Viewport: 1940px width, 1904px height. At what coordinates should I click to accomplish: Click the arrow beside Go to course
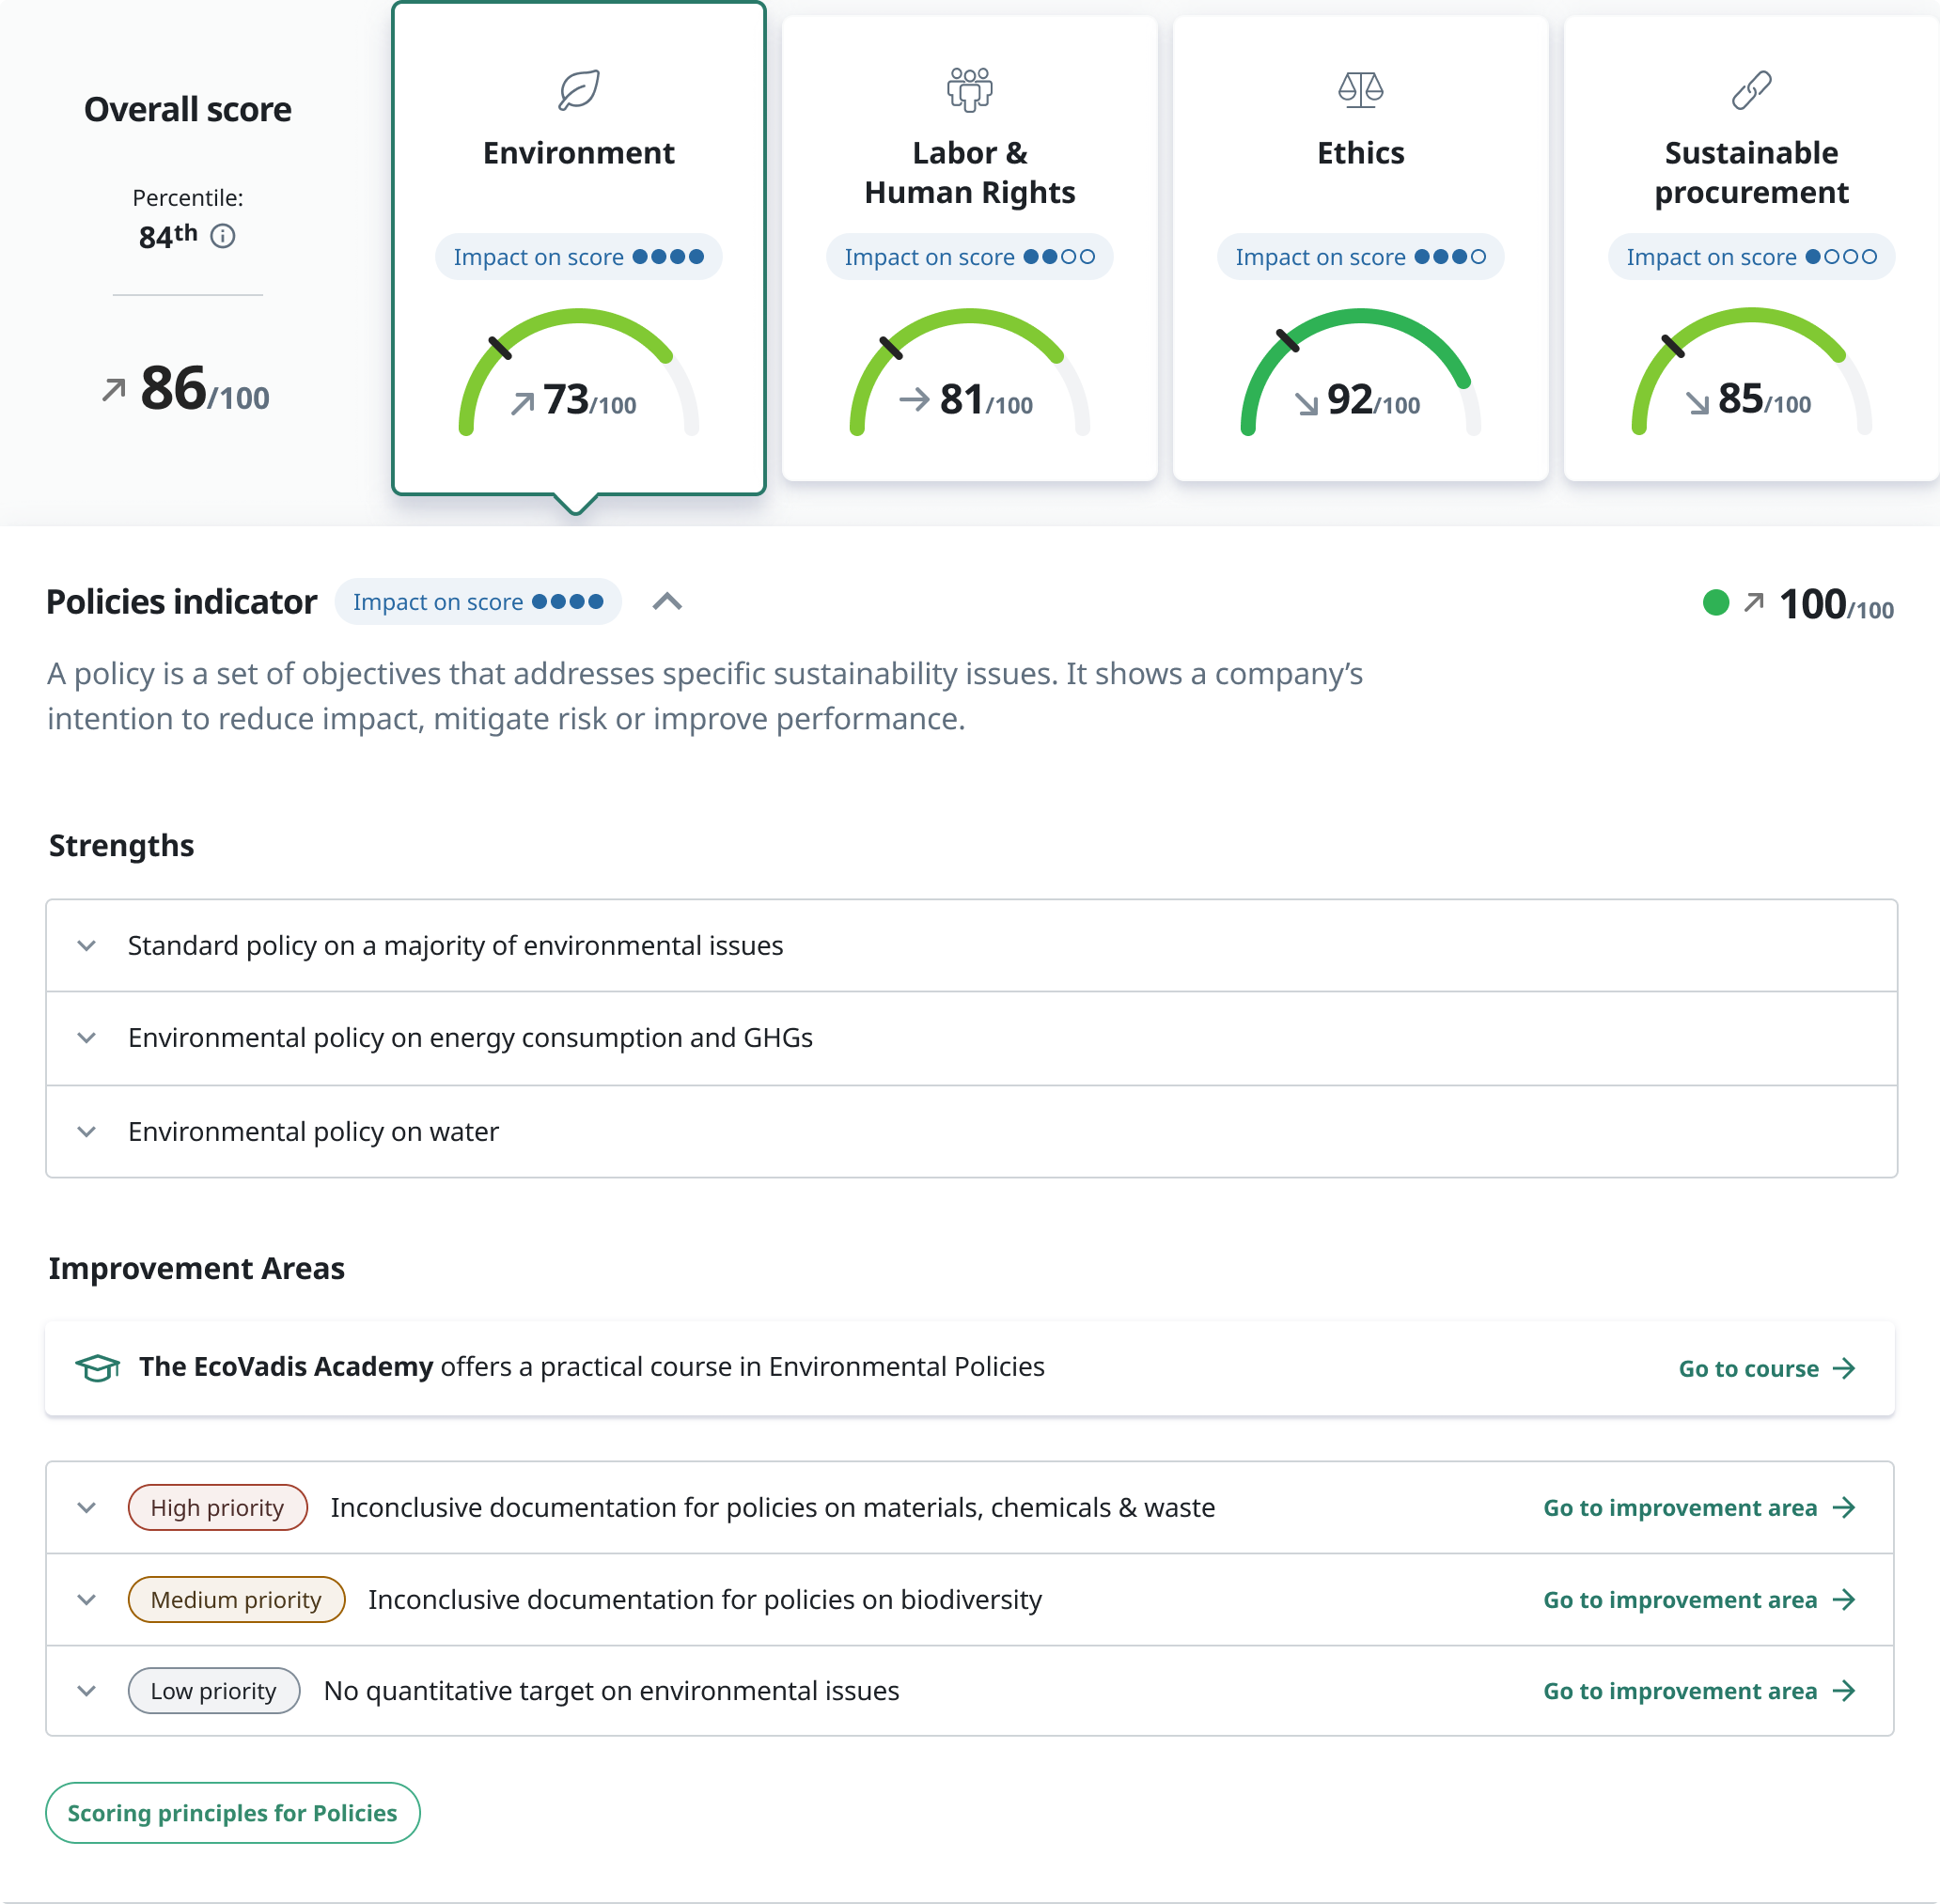tap(1844, 1368)
